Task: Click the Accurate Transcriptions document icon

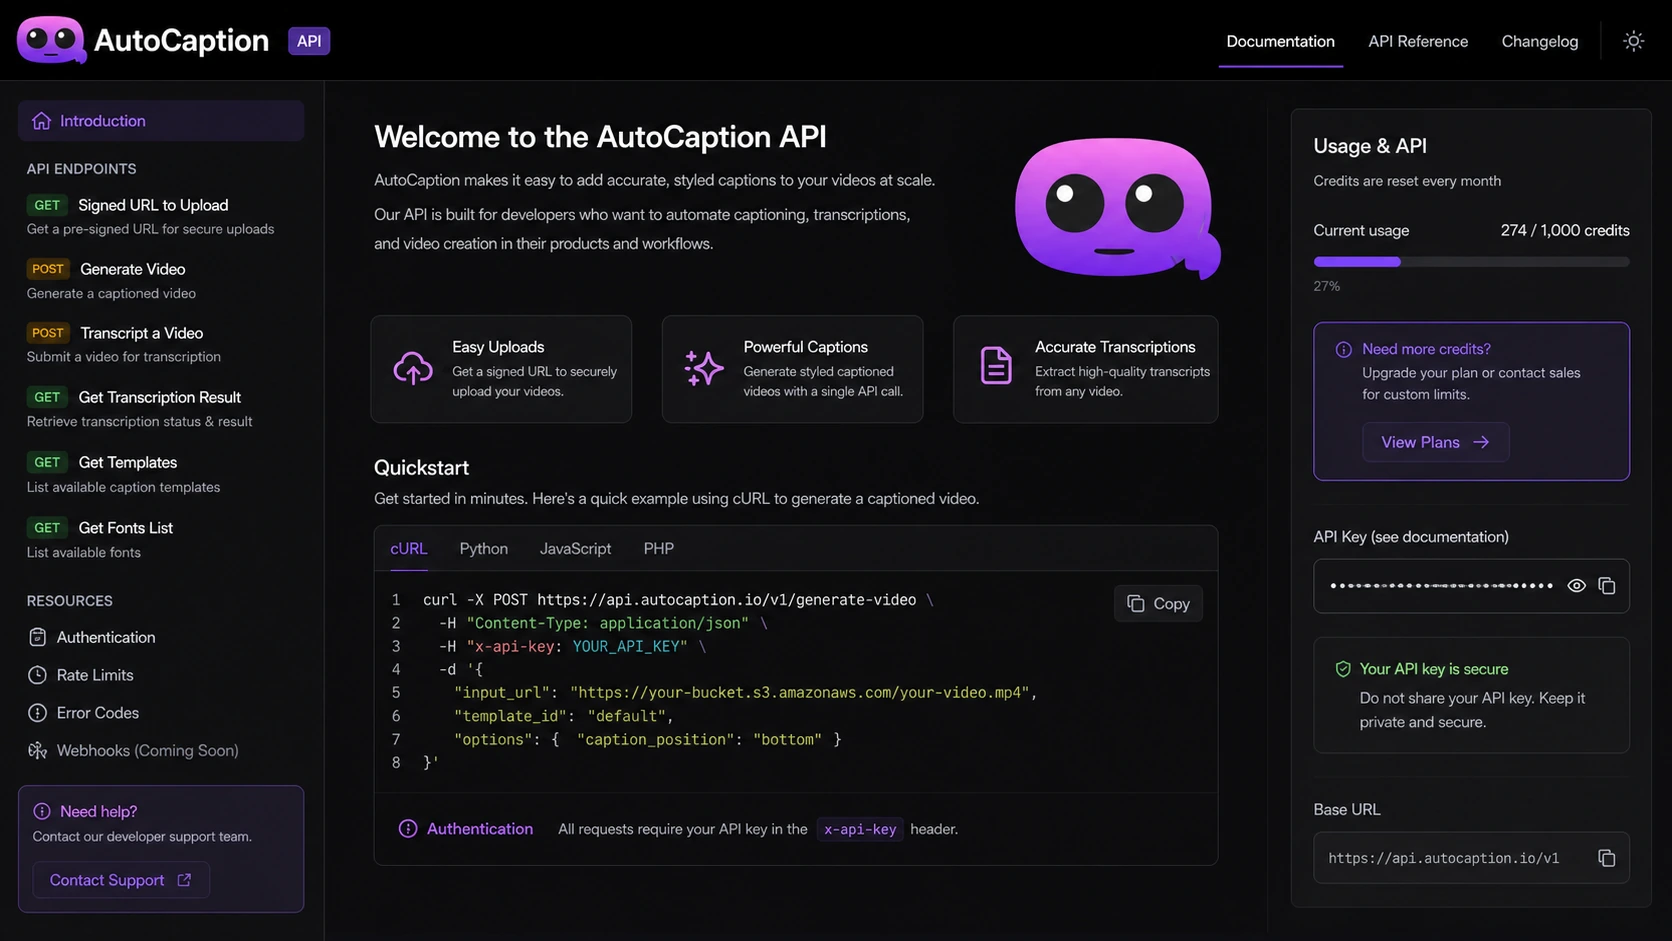Action: click(996, 366)
